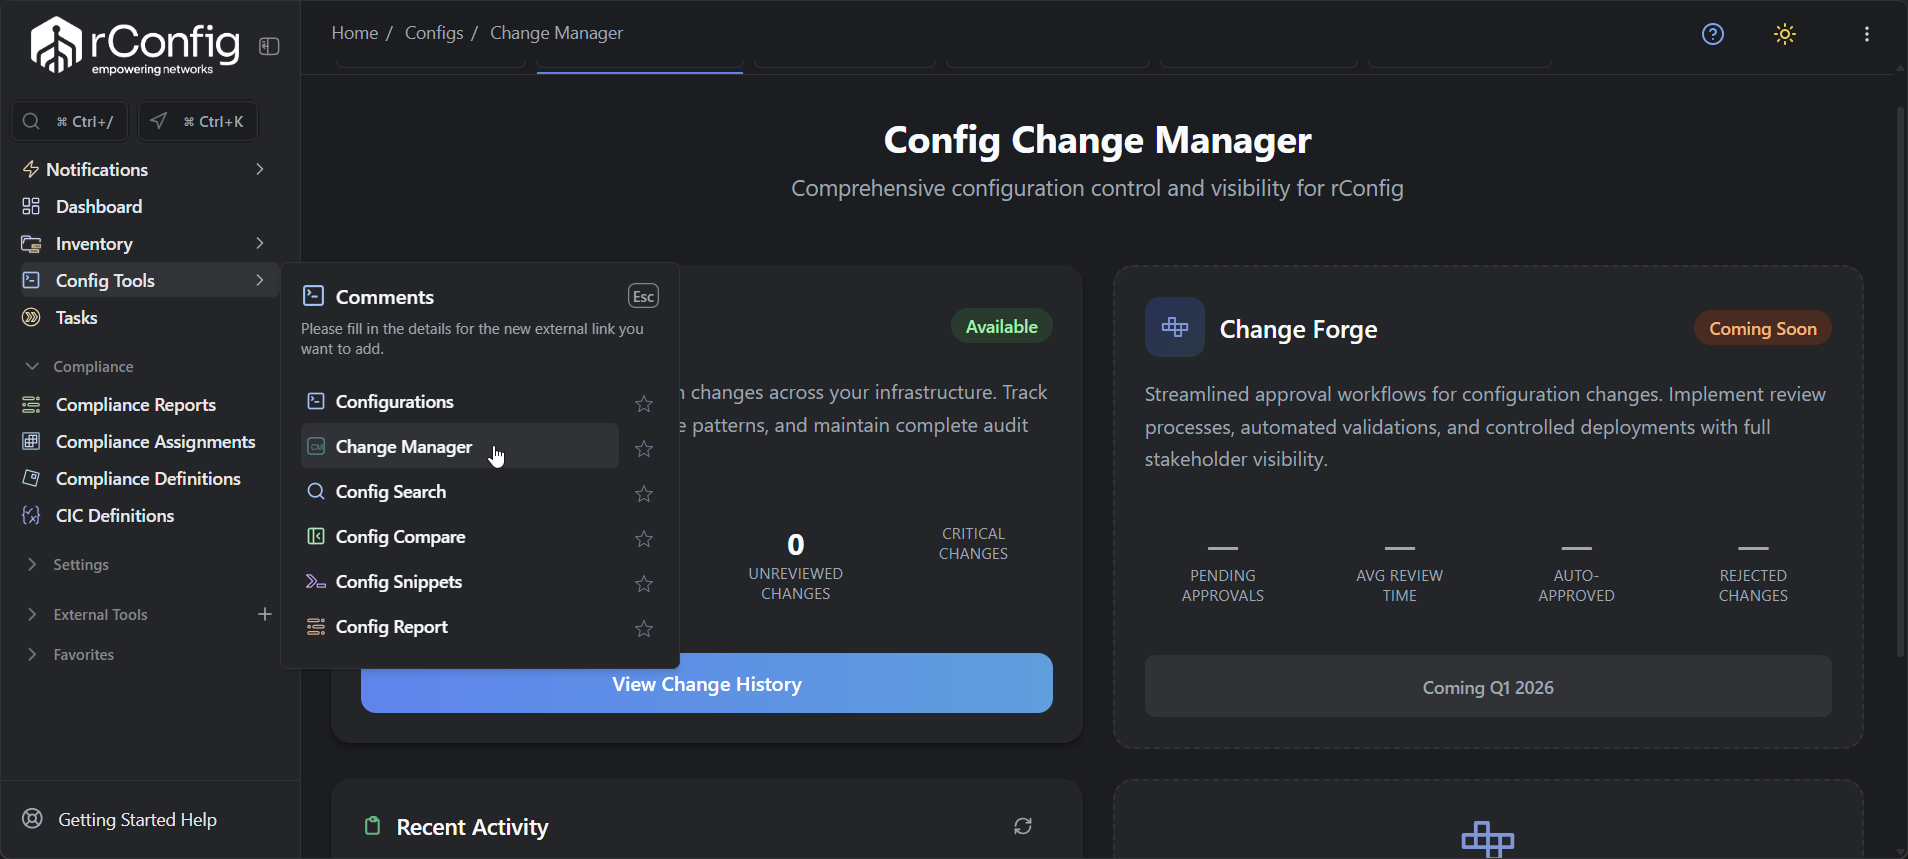Expand the Config Tools chevron
Viewport: 1908px width, 859px height.
(x=260, y=280)
